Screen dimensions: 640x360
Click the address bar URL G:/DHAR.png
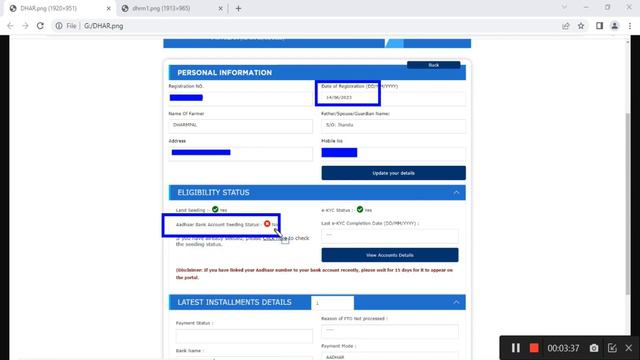point(103,26)
